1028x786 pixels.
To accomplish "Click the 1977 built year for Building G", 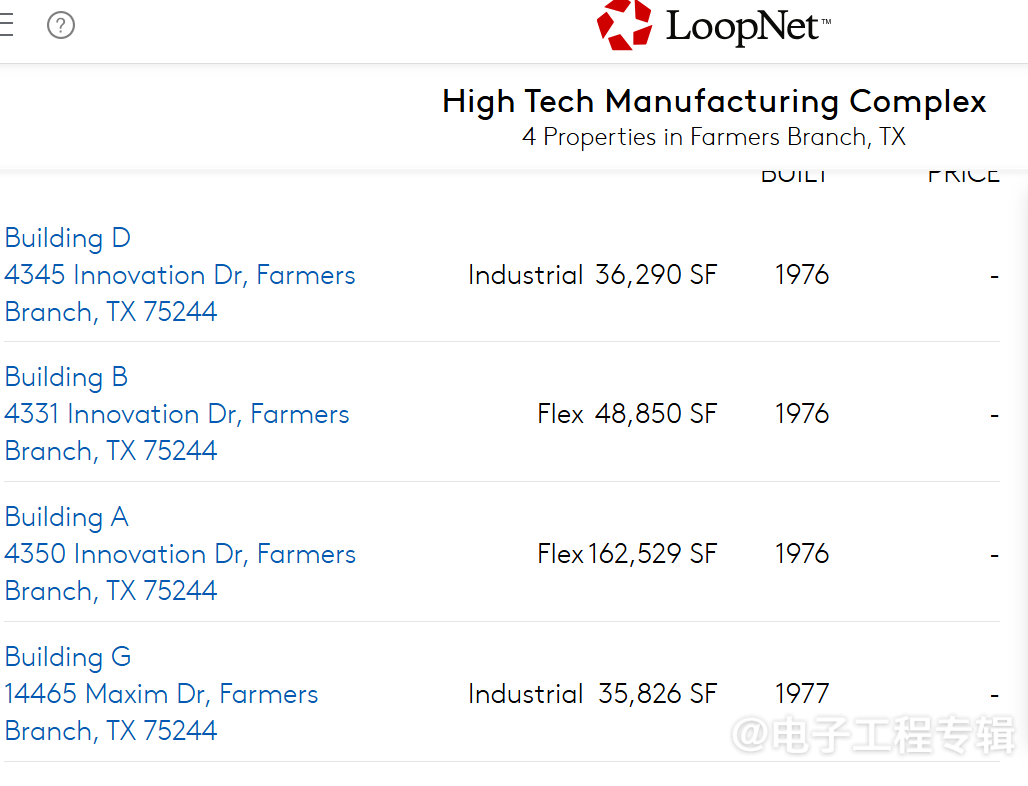I will [802, 694].
